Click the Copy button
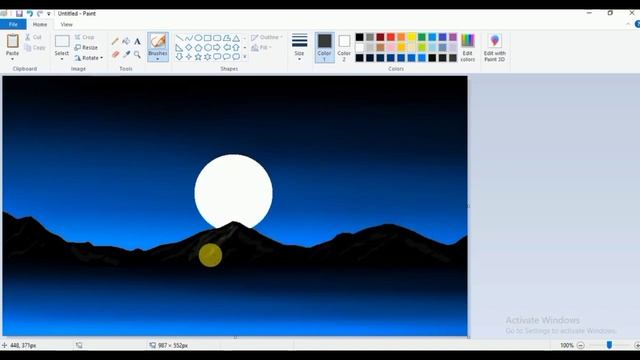This screenshot has height=360, width=640. pos(35,48)
